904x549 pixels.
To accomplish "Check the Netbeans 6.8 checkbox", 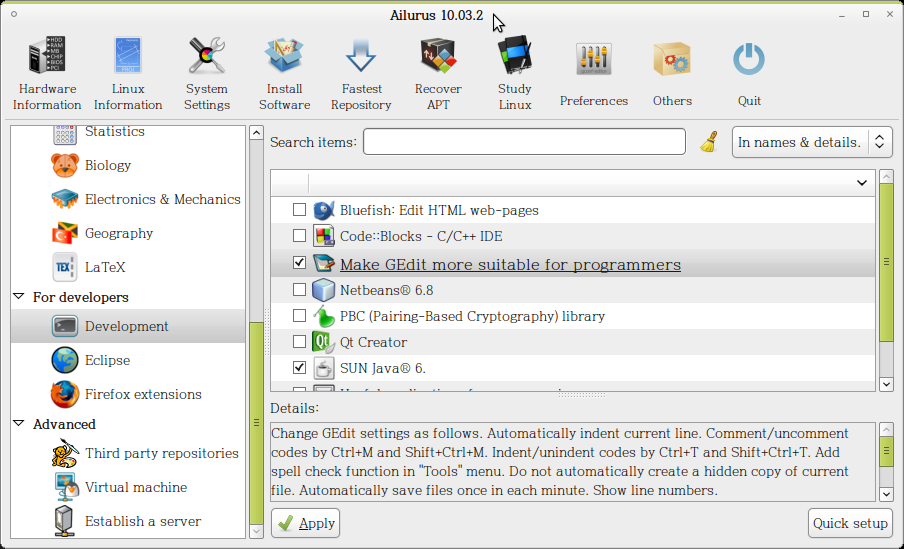I will (299, 289).
